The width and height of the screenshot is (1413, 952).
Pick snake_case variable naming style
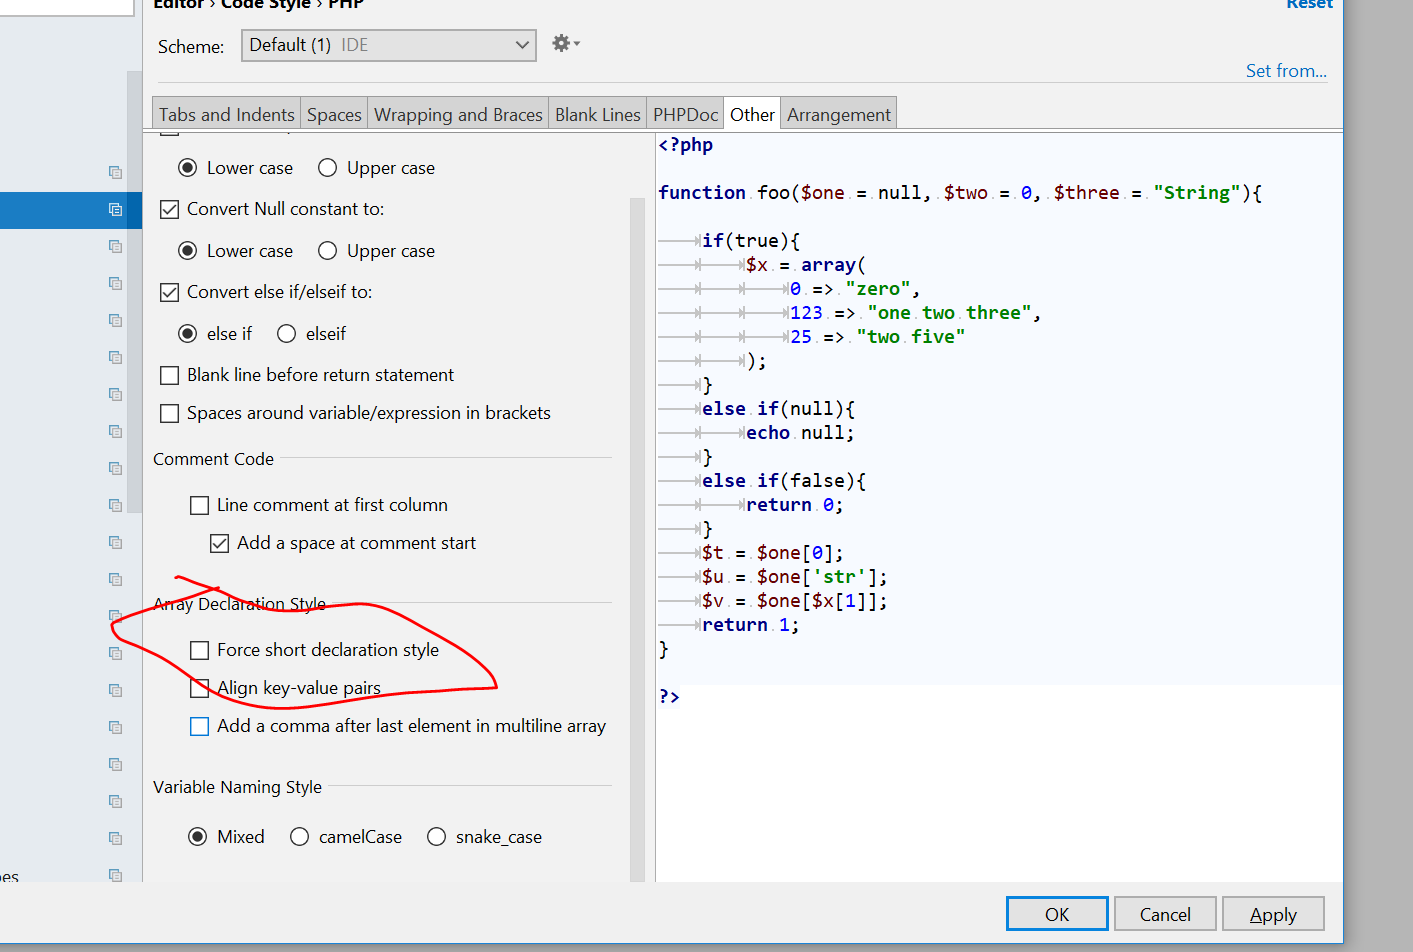437,837
